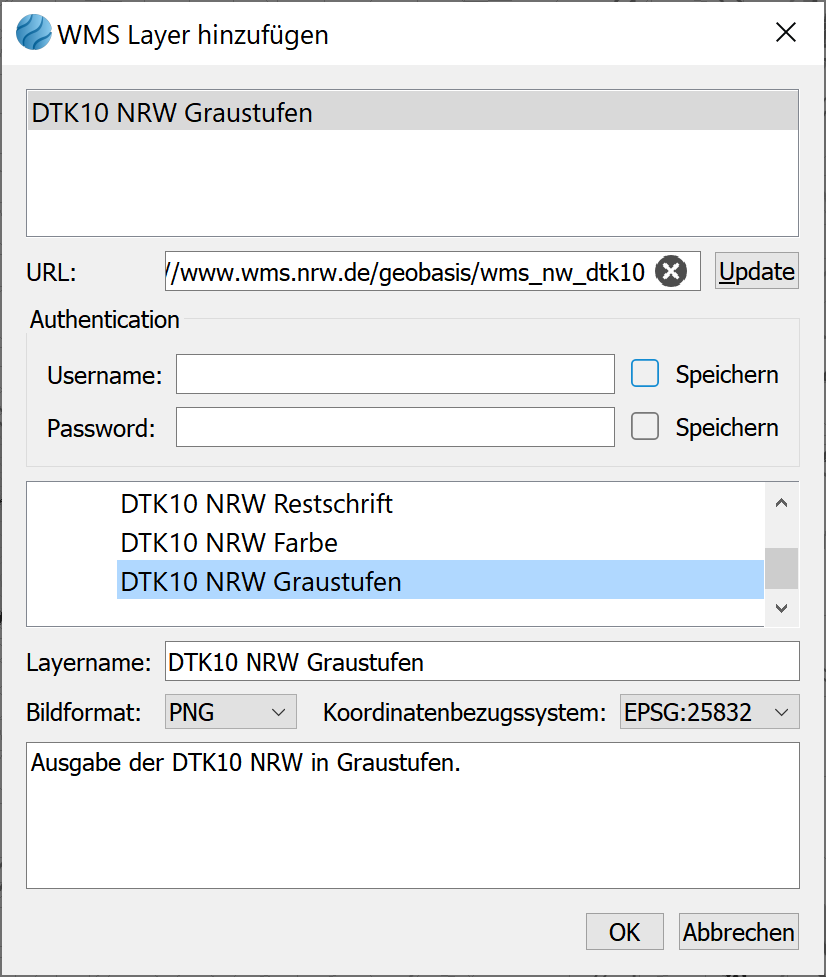Select DTK10 NRW Farbe layer

229,543
